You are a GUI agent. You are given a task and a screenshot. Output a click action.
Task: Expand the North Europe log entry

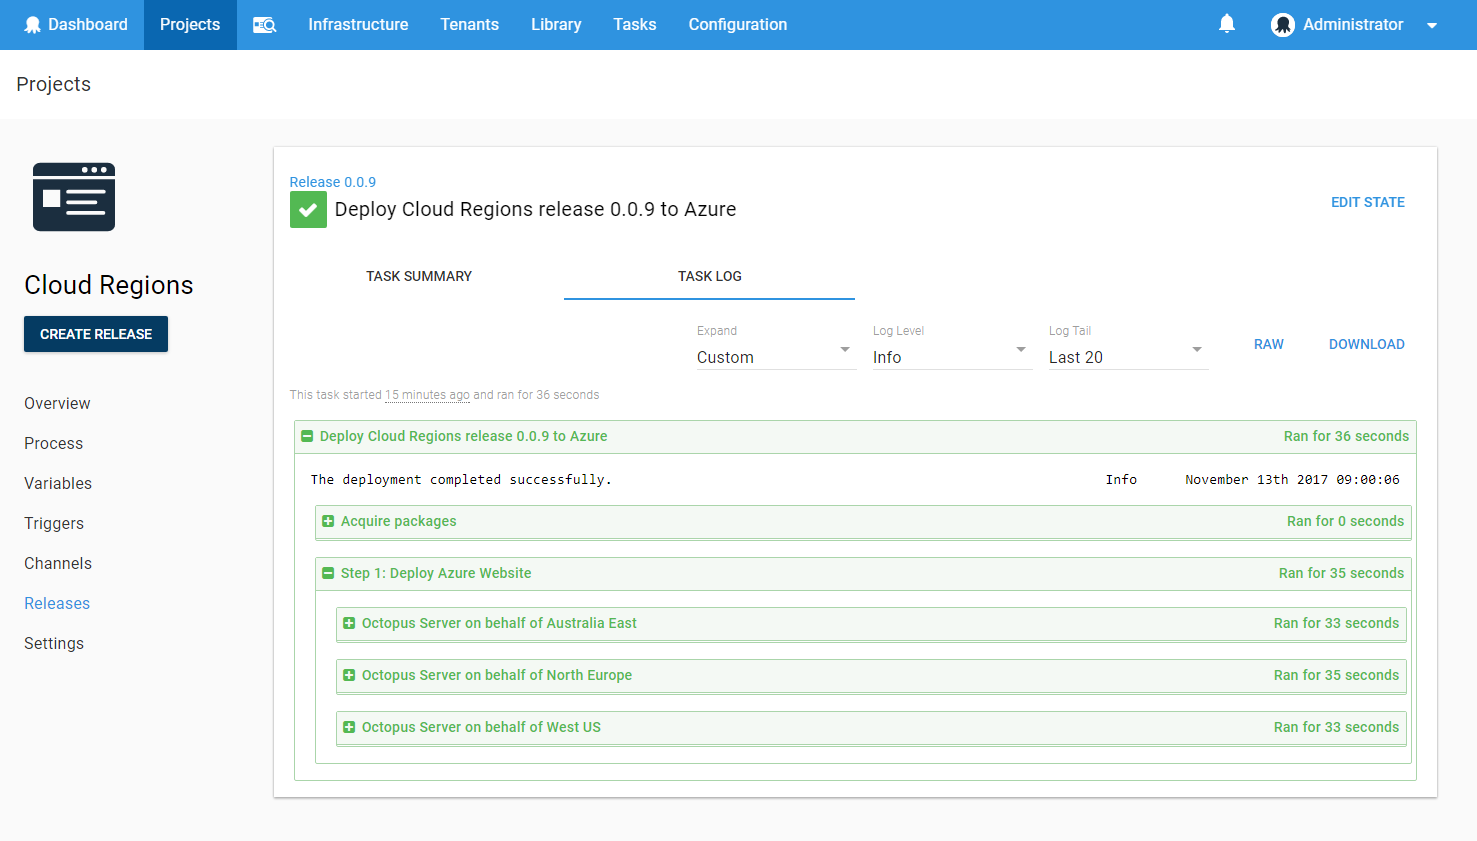(349, 675)
